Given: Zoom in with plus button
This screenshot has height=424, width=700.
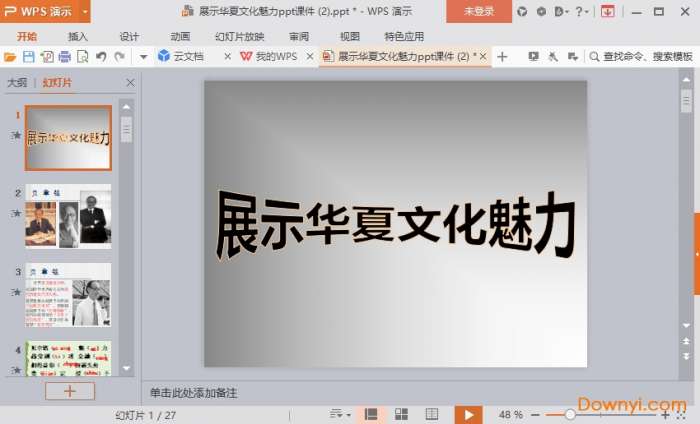Looking at the screenshot, I should click(665, 415).
